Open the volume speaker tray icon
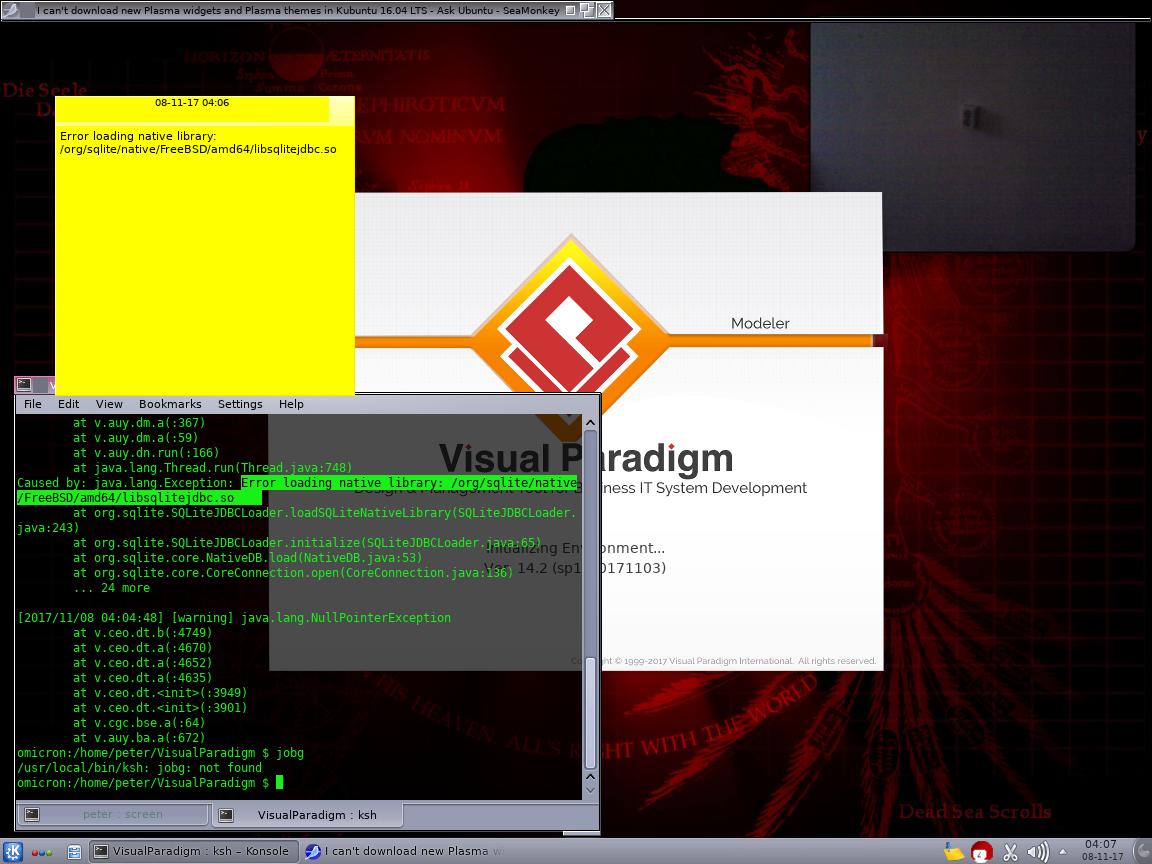Screen dimensions: 1152x864 click(1037, 852)
